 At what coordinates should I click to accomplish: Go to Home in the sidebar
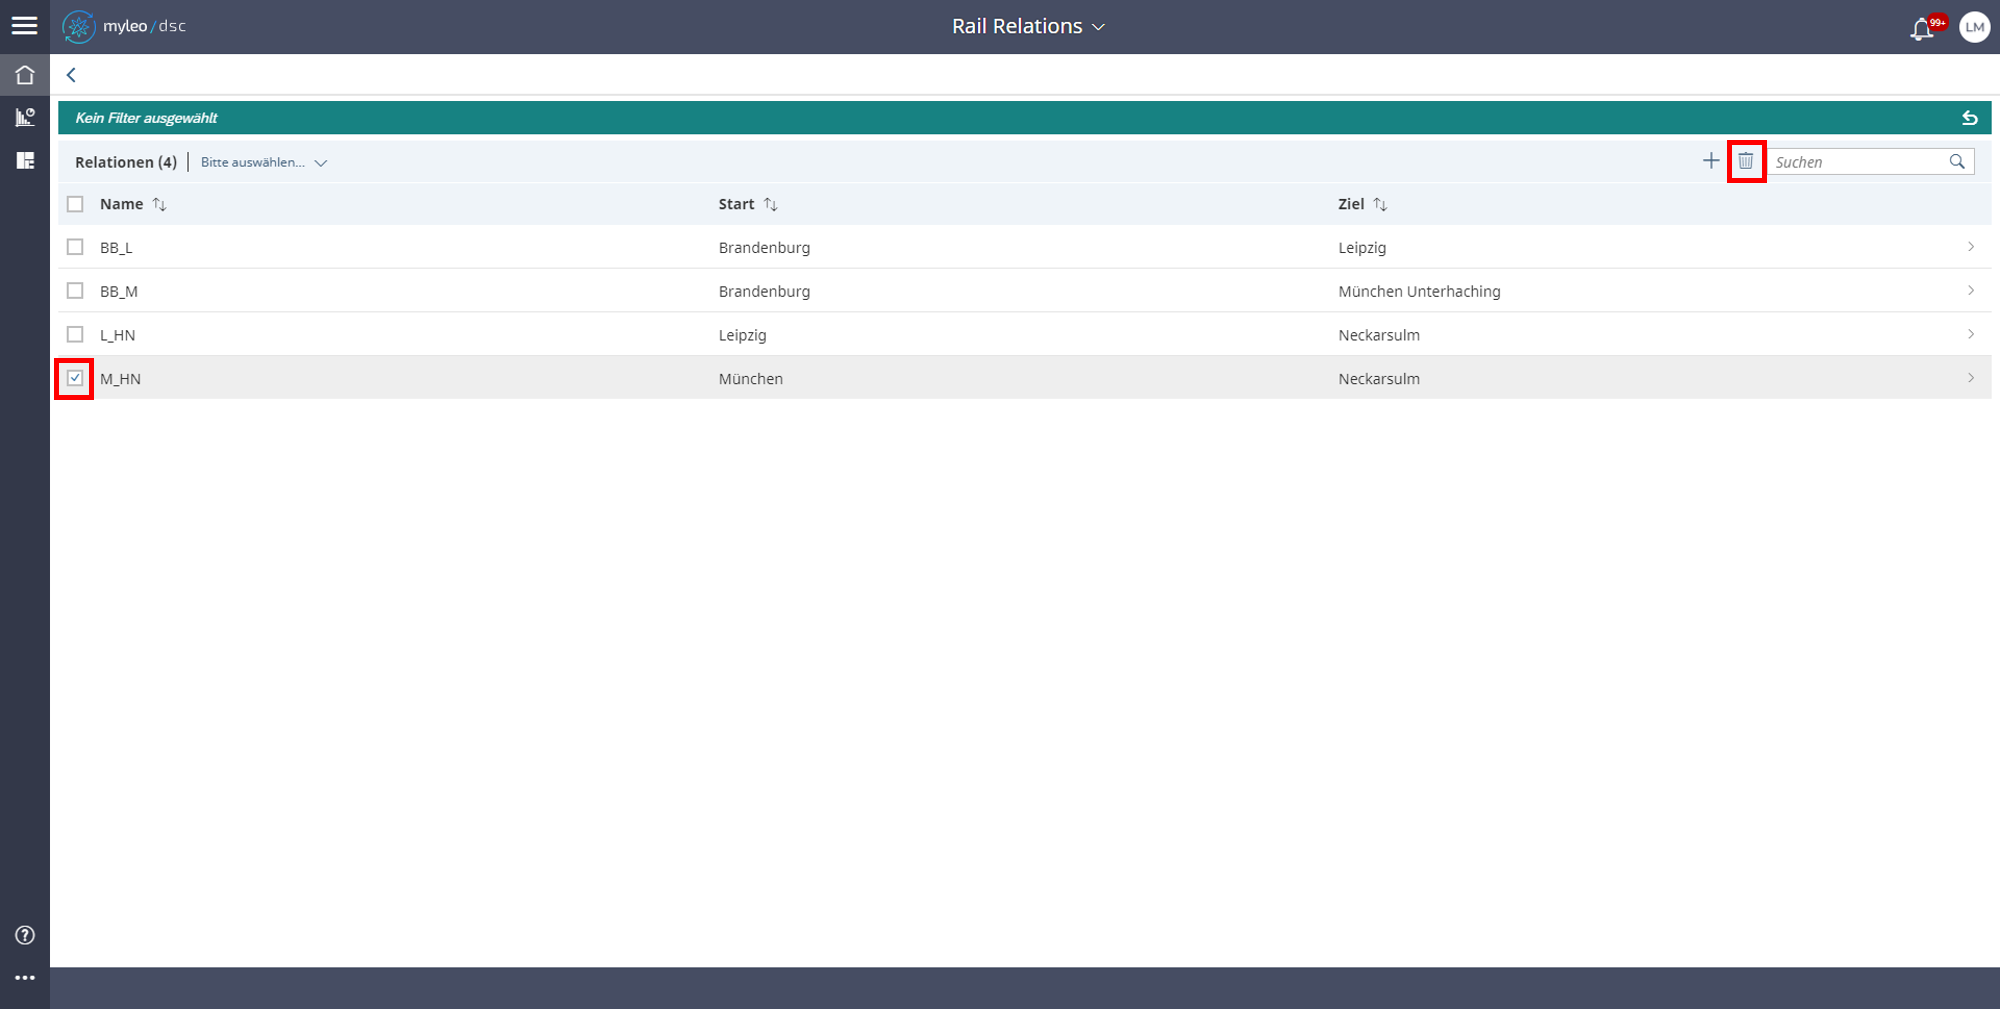point(25,75)
